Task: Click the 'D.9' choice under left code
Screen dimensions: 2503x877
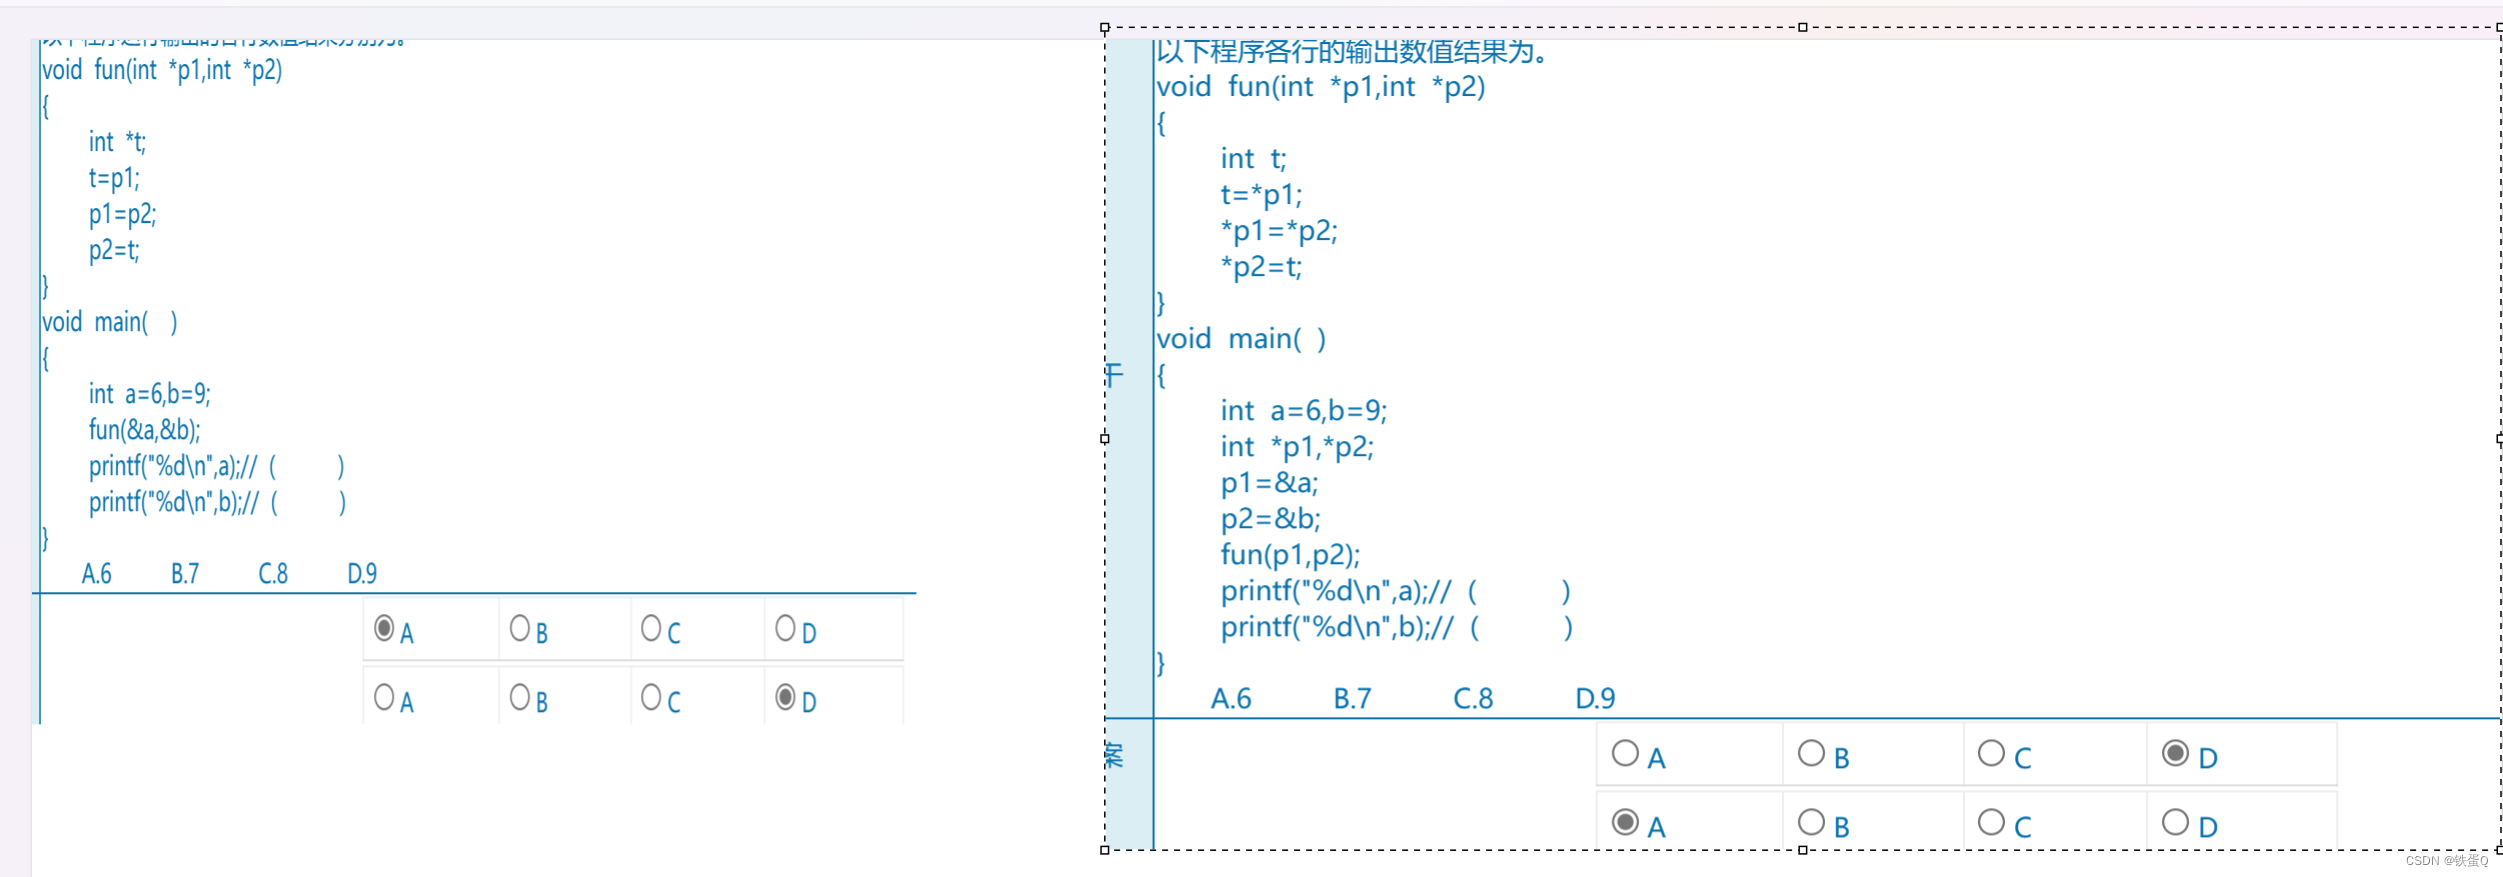Action: pyautogui.click(x=362, y=574)
